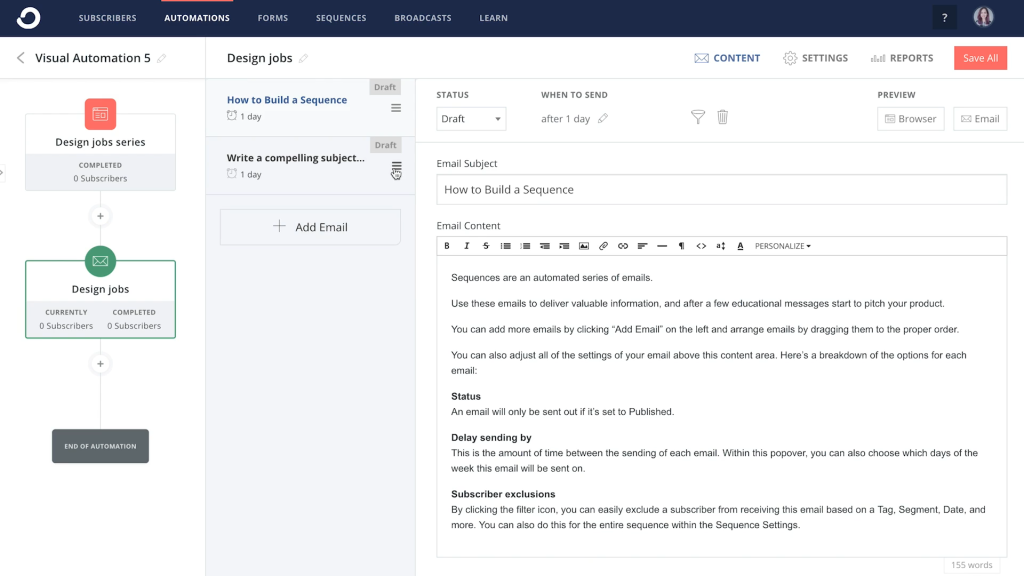Go to the Sequences menu item

coord(341,18)
